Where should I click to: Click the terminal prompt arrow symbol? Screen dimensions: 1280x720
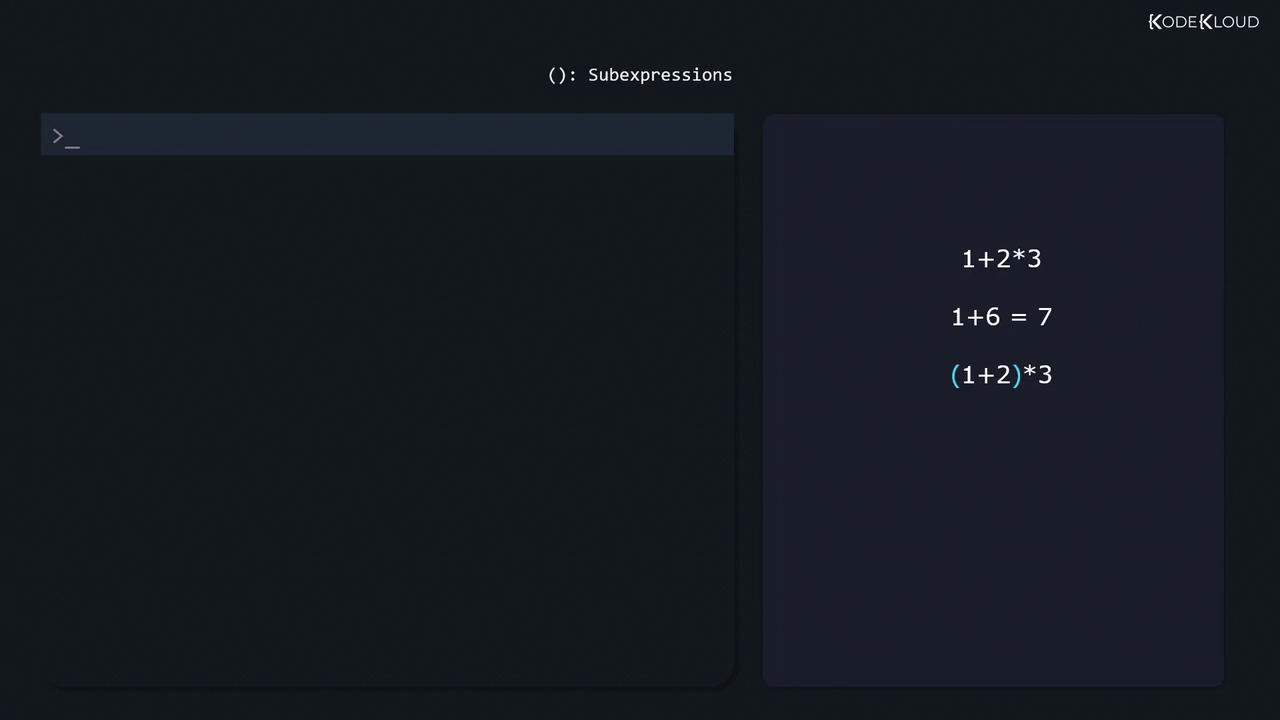(57, 136)
